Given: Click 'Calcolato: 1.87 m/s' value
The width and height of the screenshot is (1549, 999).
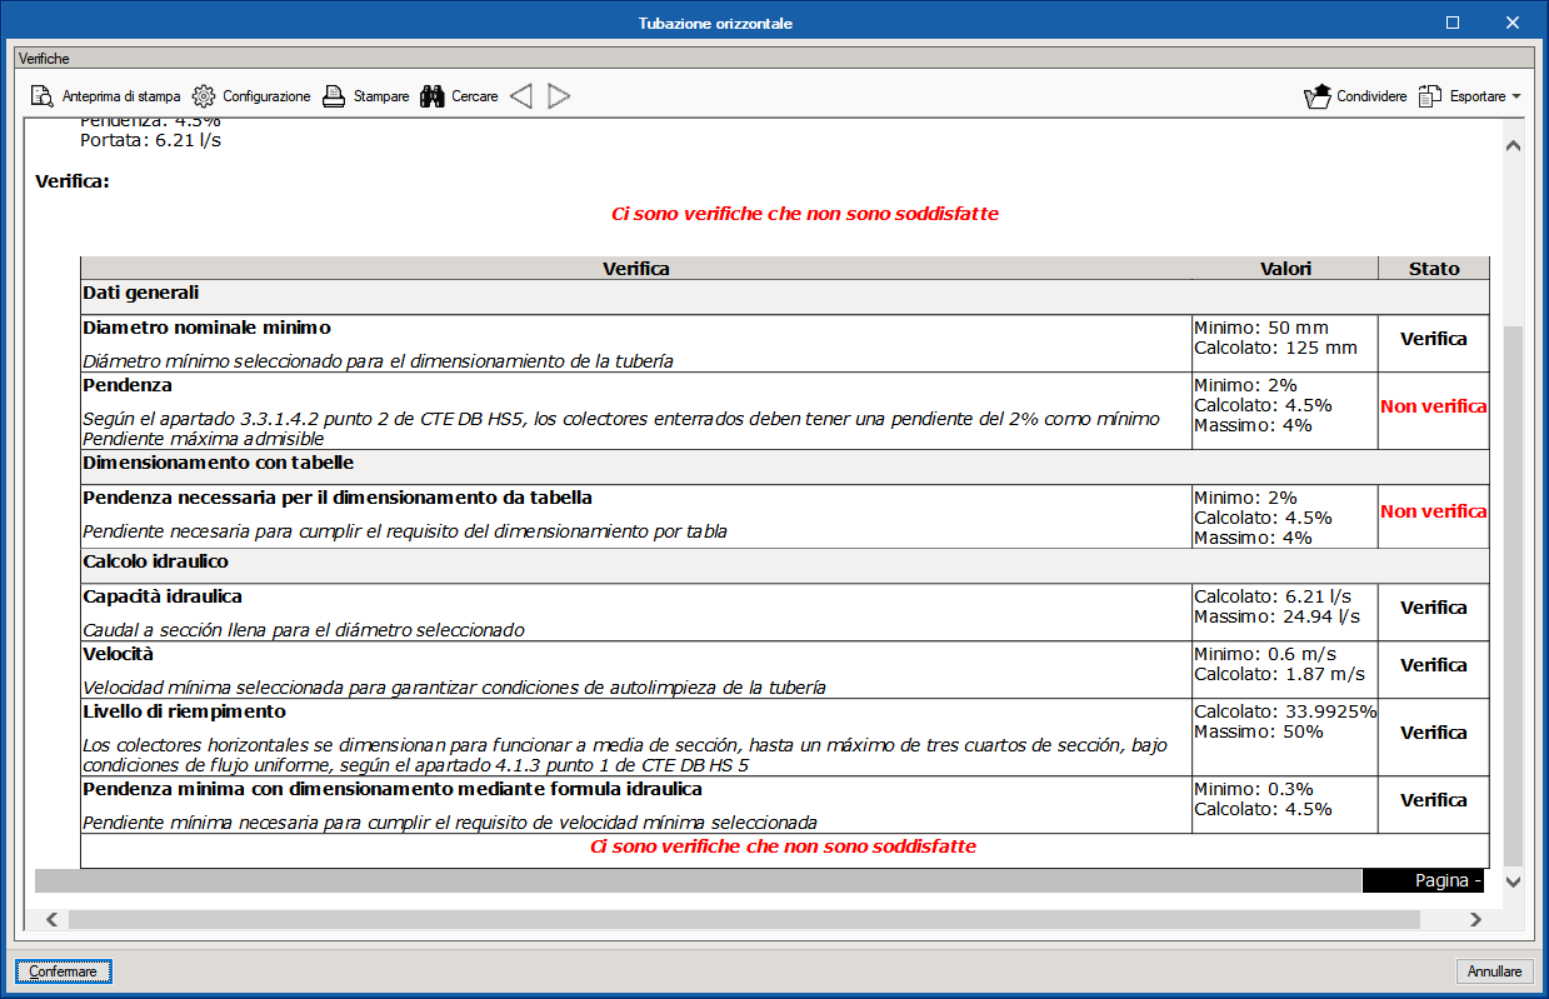Looking at the screenshot, I should click(1279, 674).
